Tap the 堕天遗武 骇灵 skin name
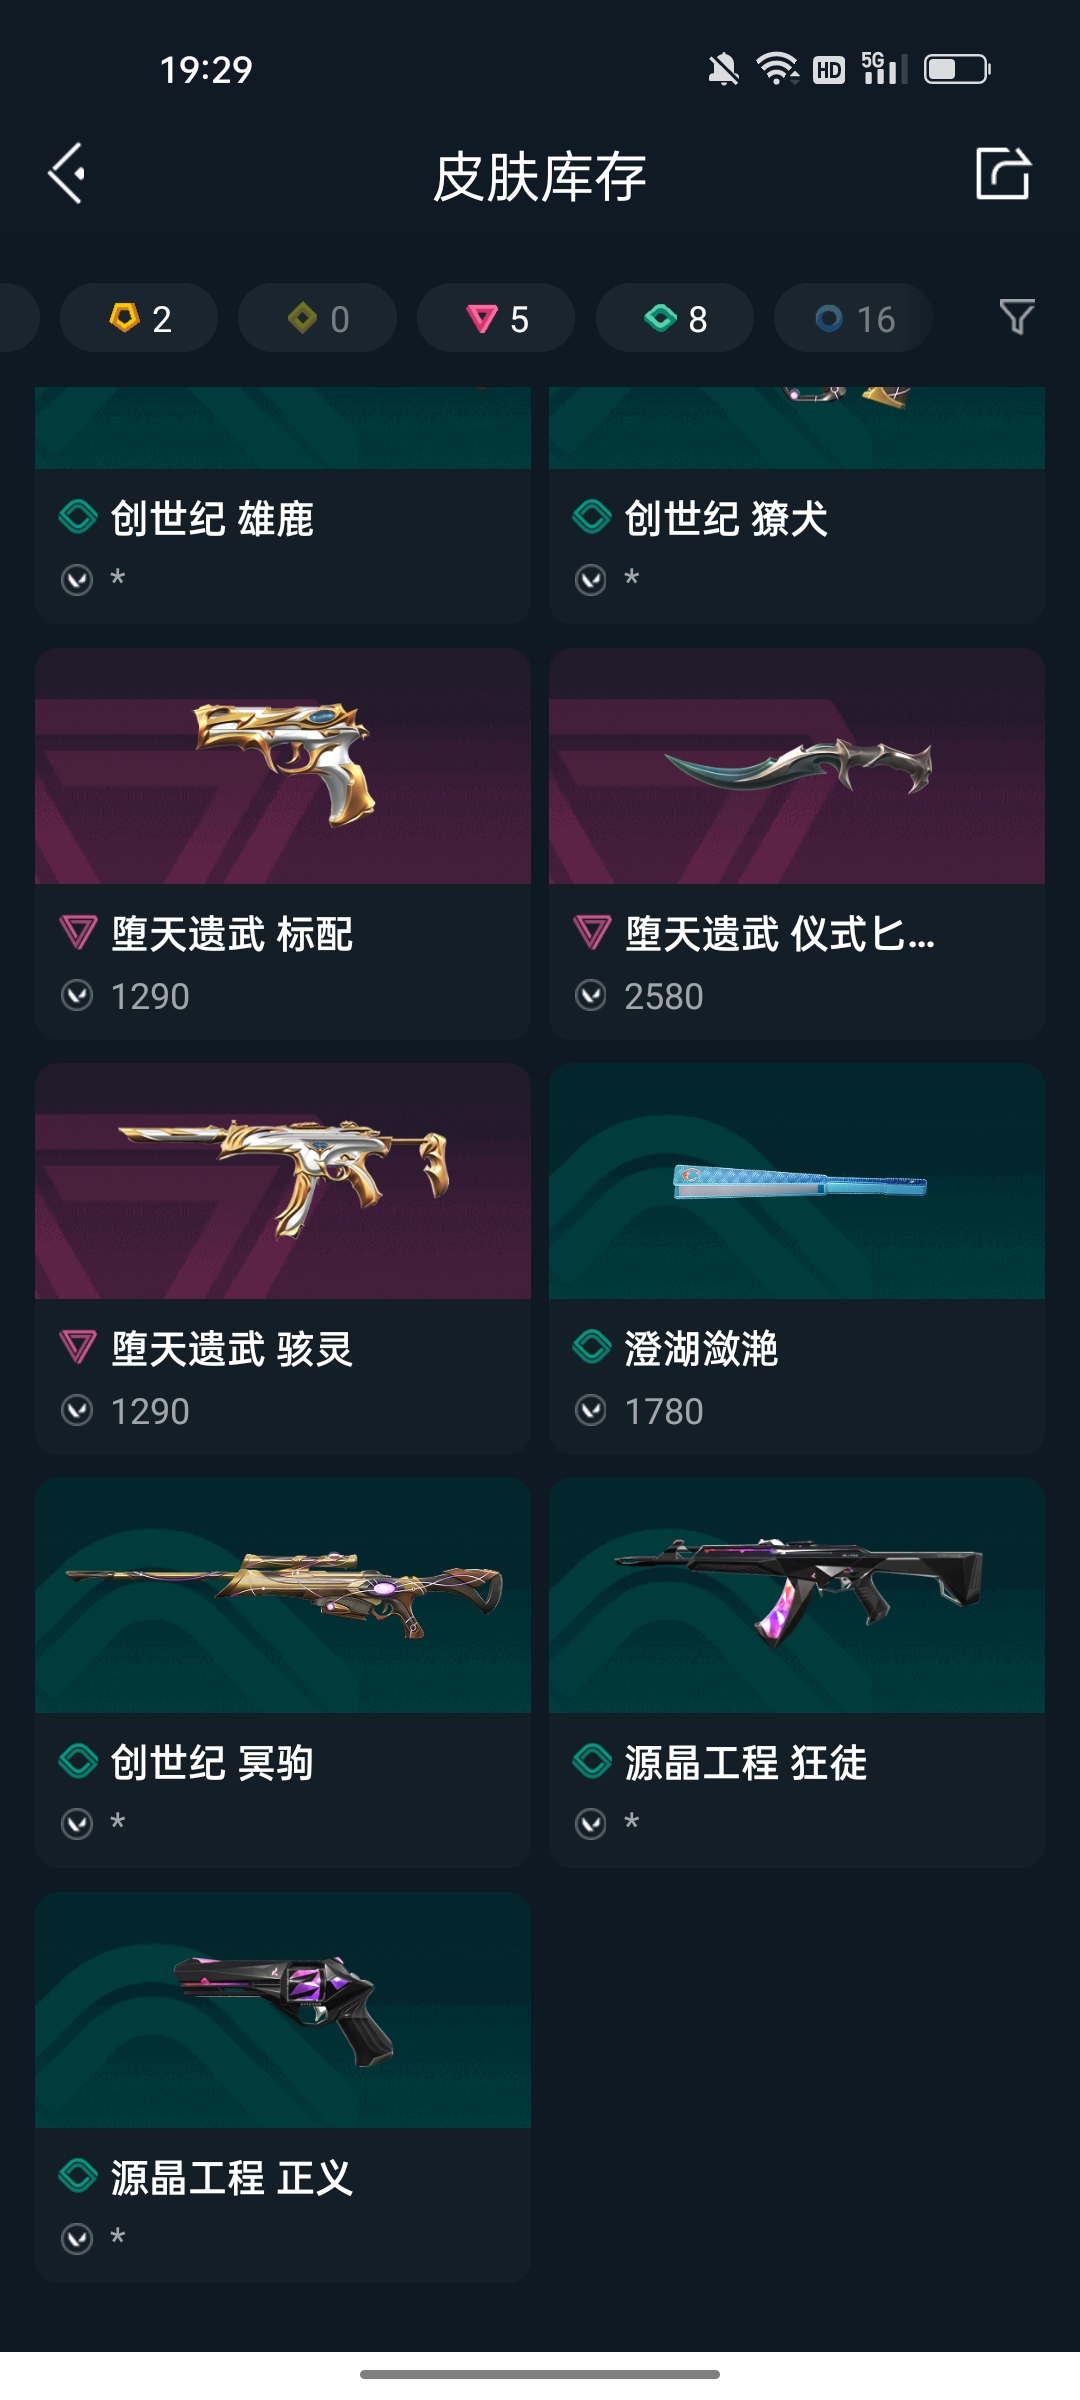Screen dimensions: 1080x2400 point(232,1349)
